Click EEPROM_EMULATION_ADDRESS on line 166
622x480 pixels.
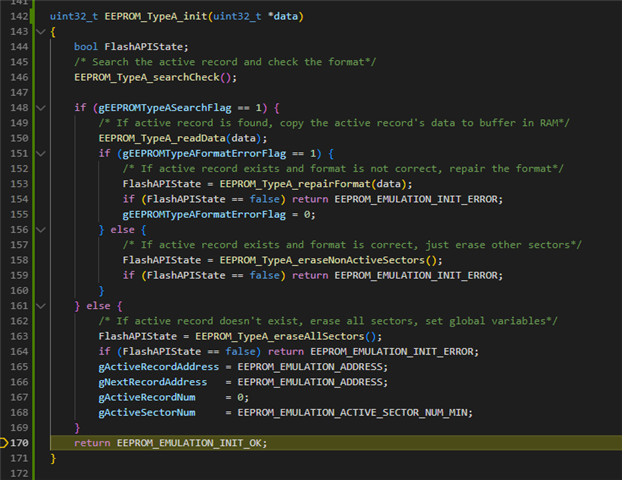pos(310,382)
